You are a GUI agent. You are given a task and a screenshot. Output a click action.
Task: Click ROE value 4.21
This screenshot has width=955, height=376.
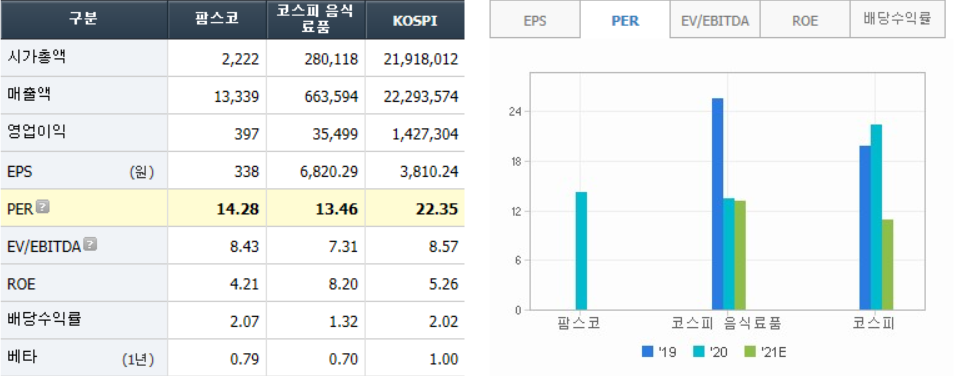tap(244, 285)
